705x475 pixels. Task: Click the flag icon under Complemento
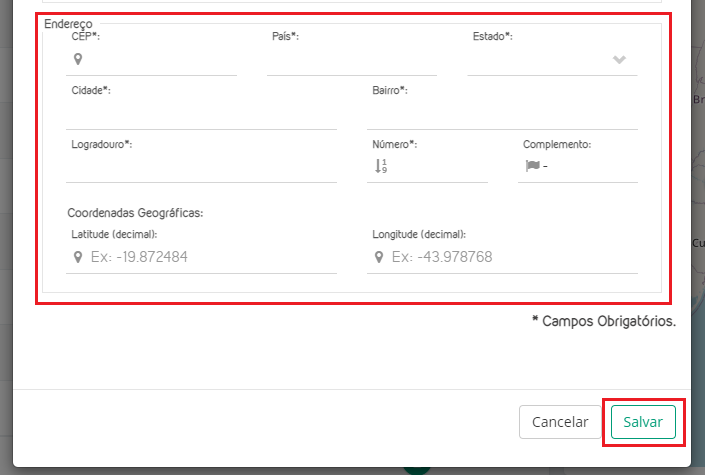tap(532, 166)
